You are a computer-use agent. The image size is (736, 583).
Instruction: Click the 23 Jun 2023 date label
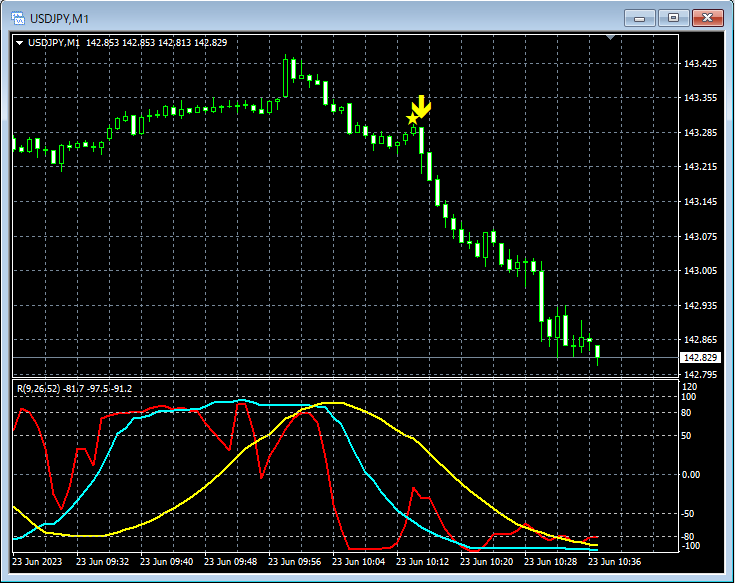[x=37, y=561]
